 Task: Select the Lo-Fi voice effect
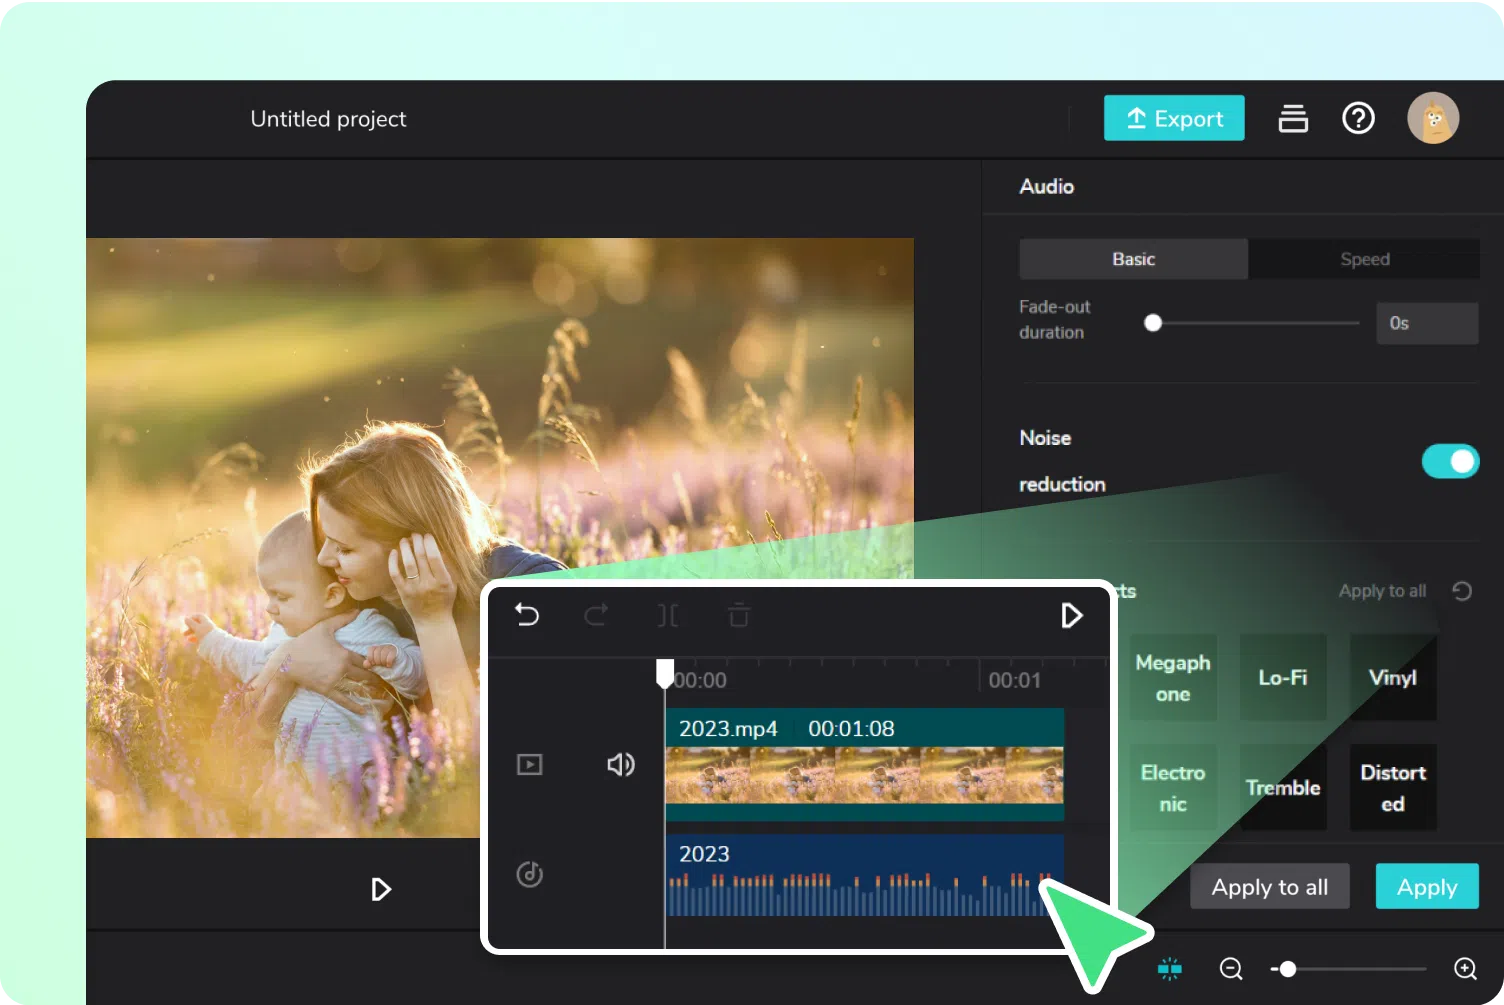tap(1283, 678)
